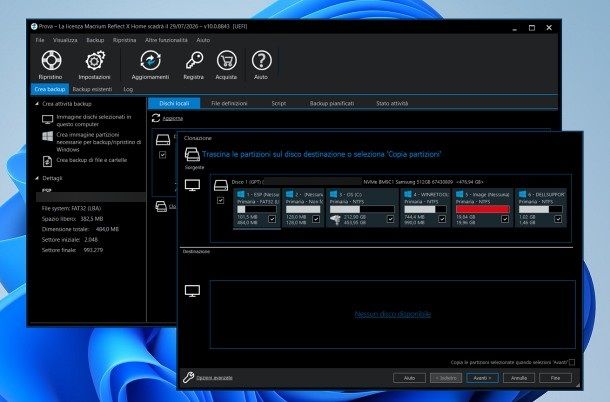Click disk icon in main window disk list
Screen dimensions: 610x402
coord(163,139)
